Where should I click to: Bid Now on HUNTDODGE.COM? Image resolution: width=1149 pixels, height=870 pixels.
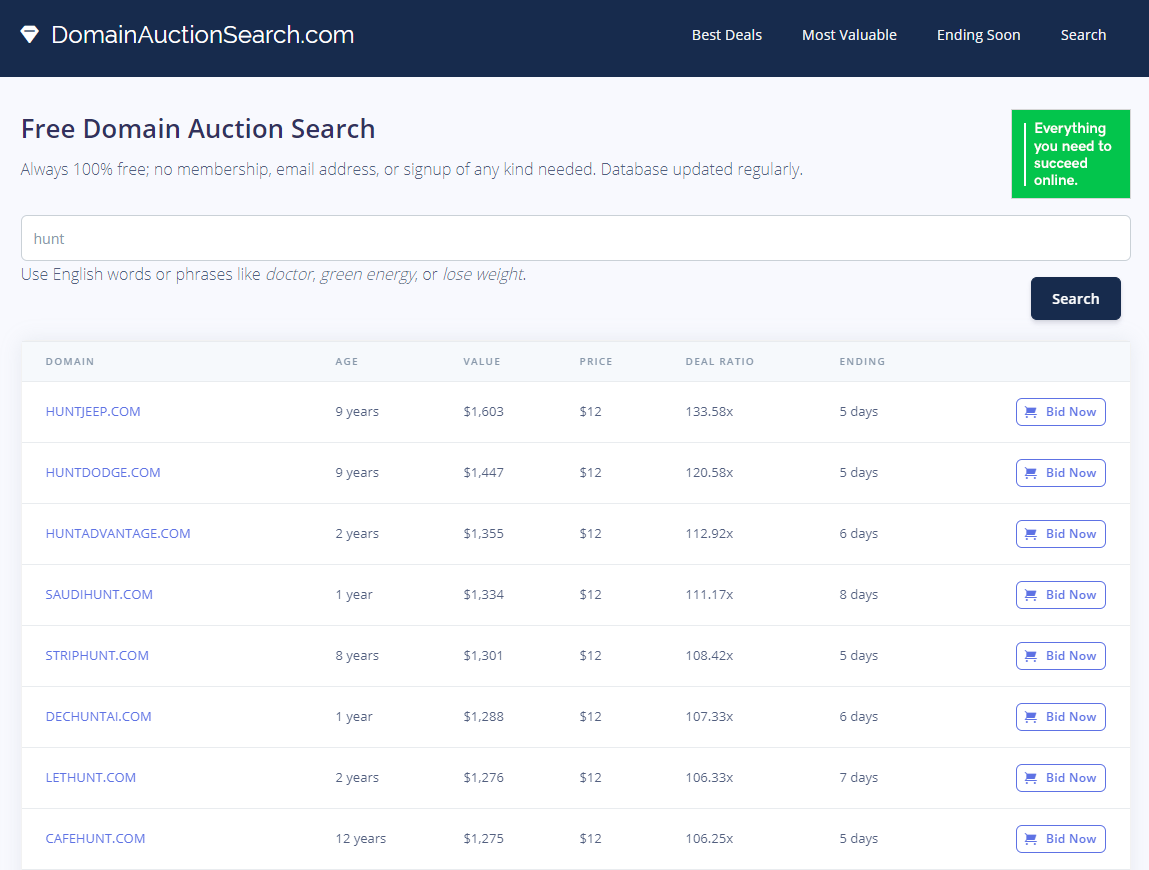[x=1060, y=473]
